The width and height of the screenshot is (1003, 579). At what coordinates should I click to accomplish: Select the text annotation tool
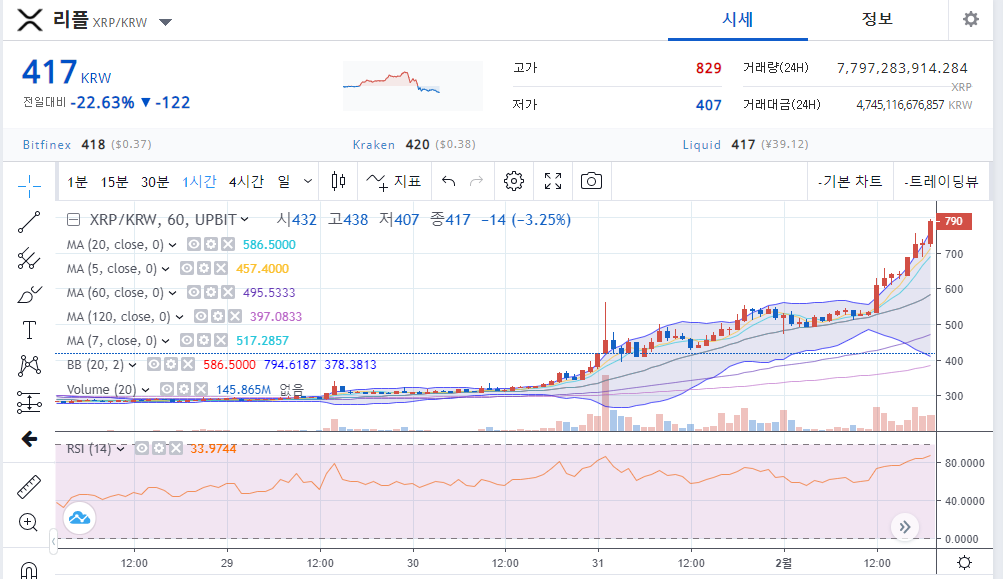[x=29, y=330]
